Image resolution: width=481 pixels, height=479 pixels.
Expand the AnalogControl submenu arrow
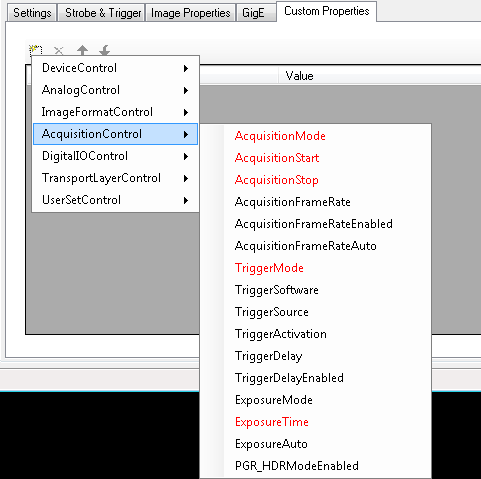(x=186, y=90)
